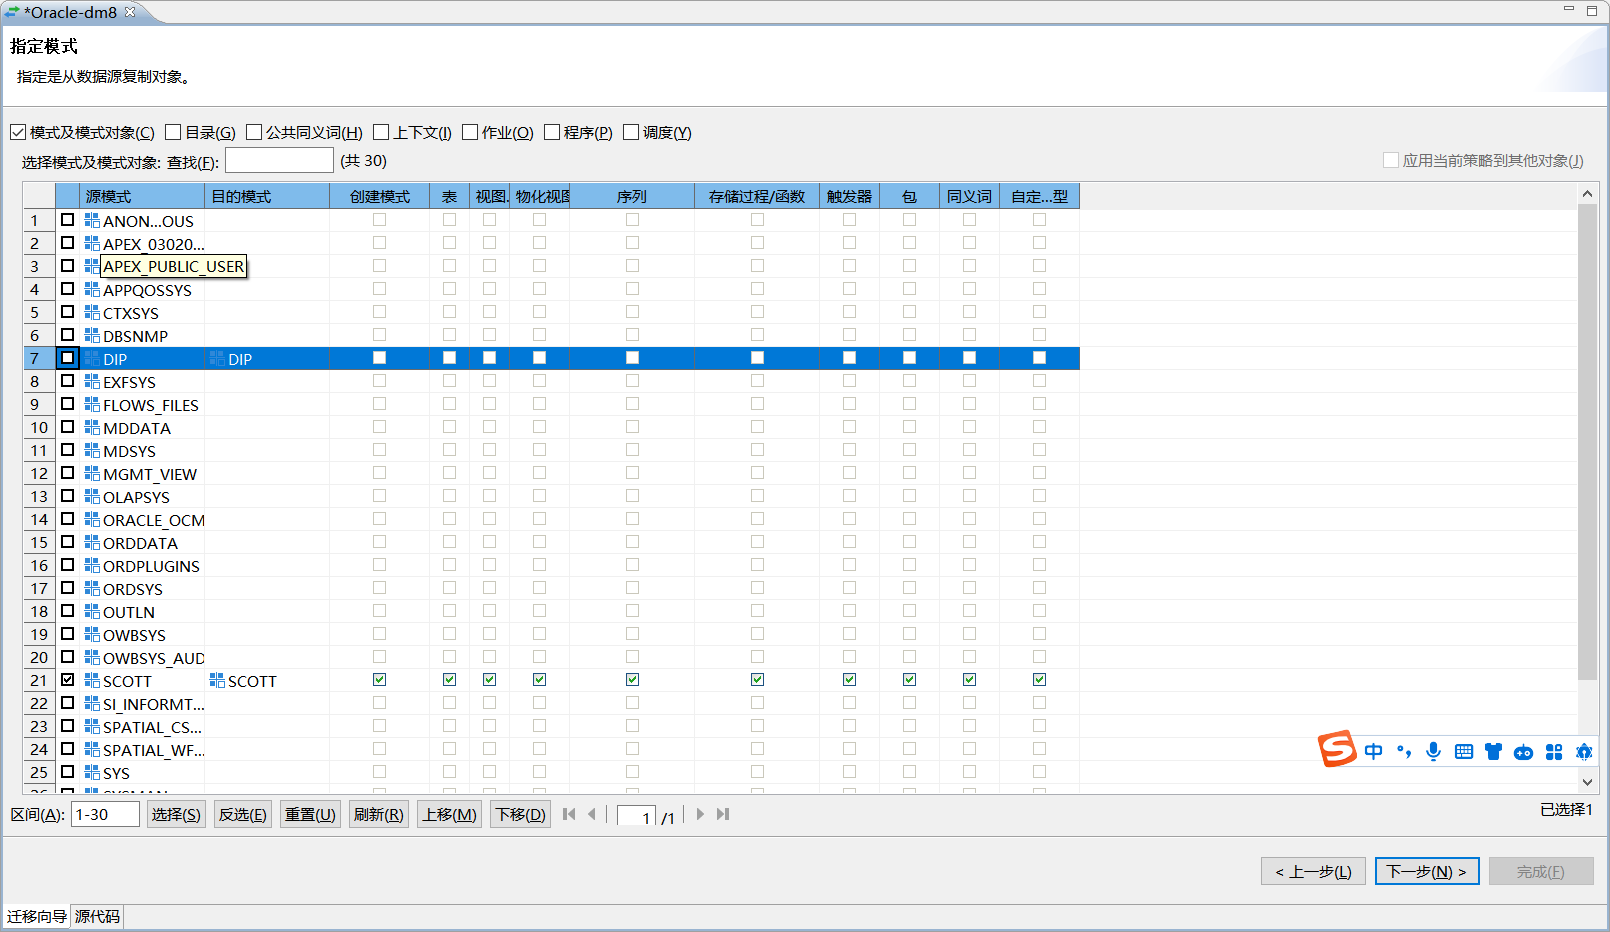Image resolution: width=1610 pixels, height=932 pixels.
Task: Open the Sogou input method logo menu
Action: (1337, 749)
